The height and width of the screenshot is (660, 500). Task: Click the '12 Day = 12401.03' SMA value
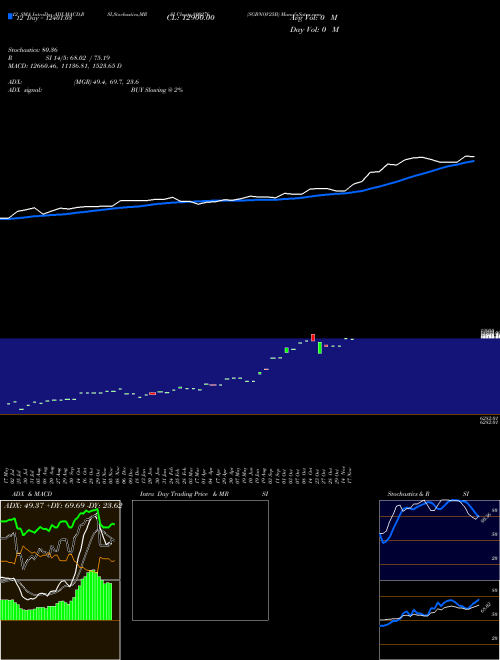44,18
